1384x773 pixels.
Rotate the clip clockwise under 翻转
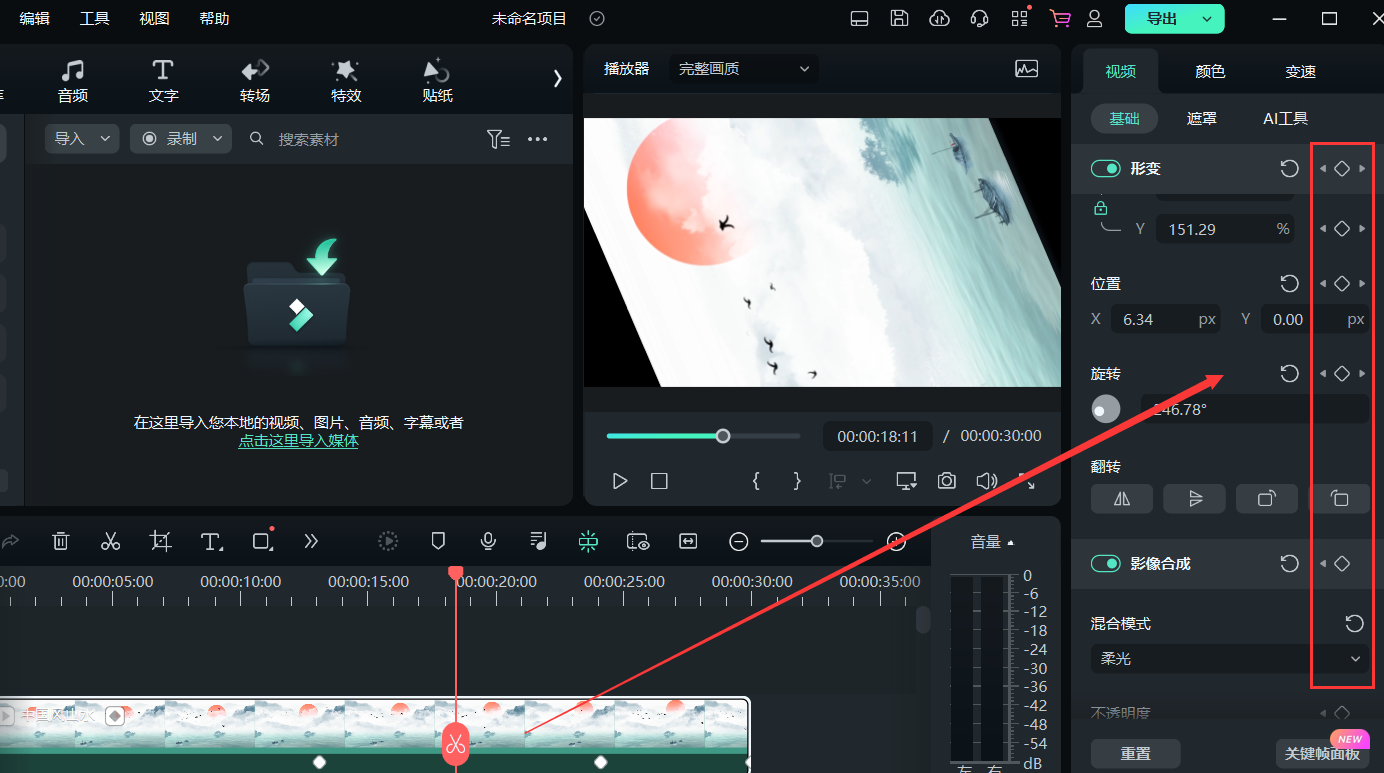1267,498
